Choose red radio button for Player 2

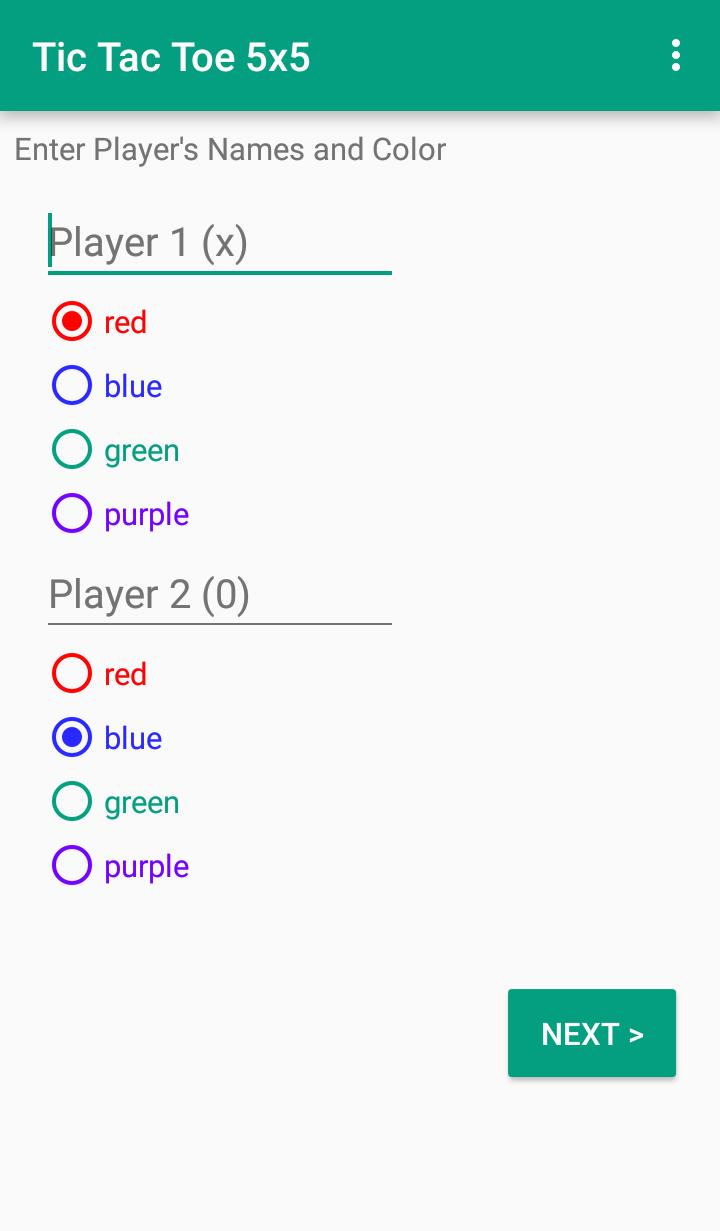[x=72, y=674]
